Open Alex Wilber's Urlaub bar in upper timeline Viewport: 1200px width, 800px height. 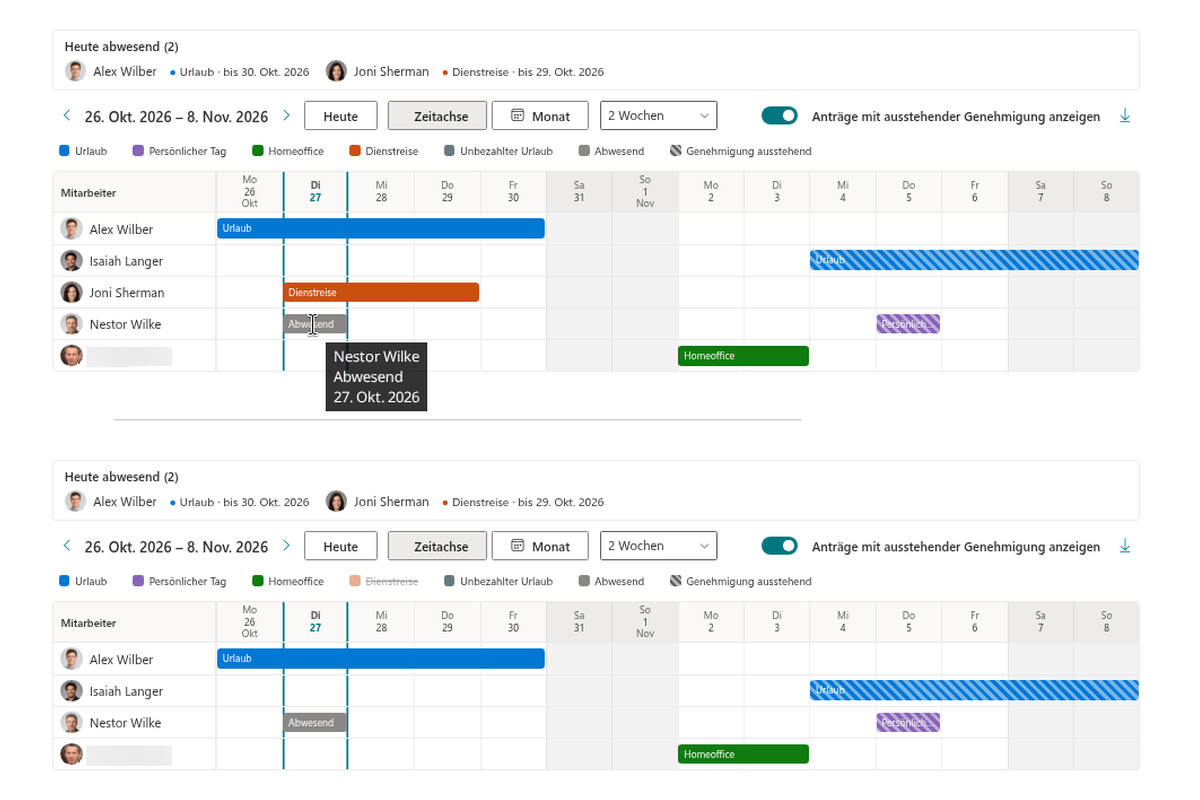tap(381, 228)
